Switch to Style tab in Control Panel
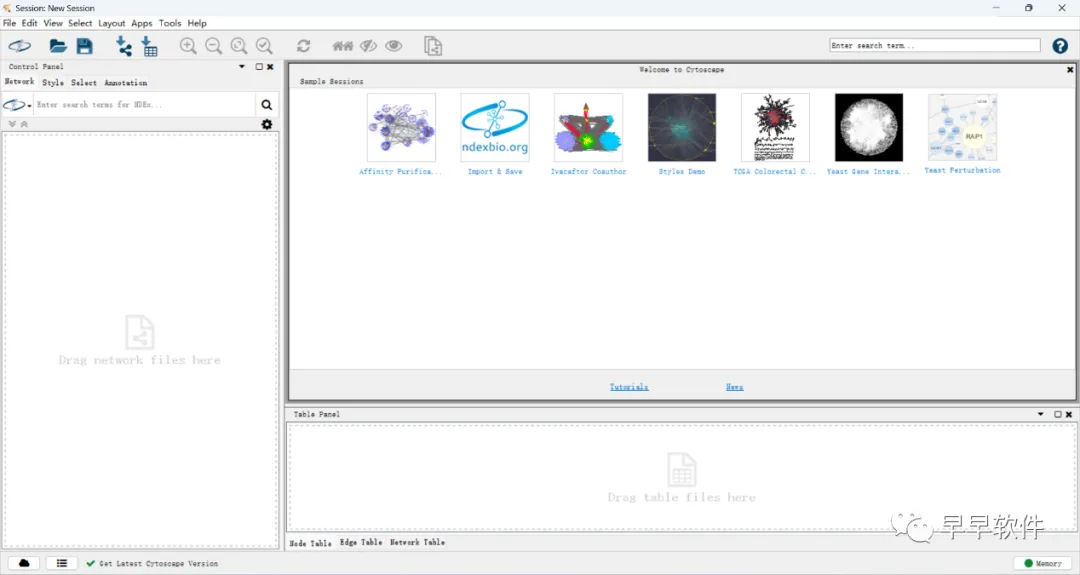The height and width of the screenshot is (575, 1080). pyautogui.click(x=53, y=83)
